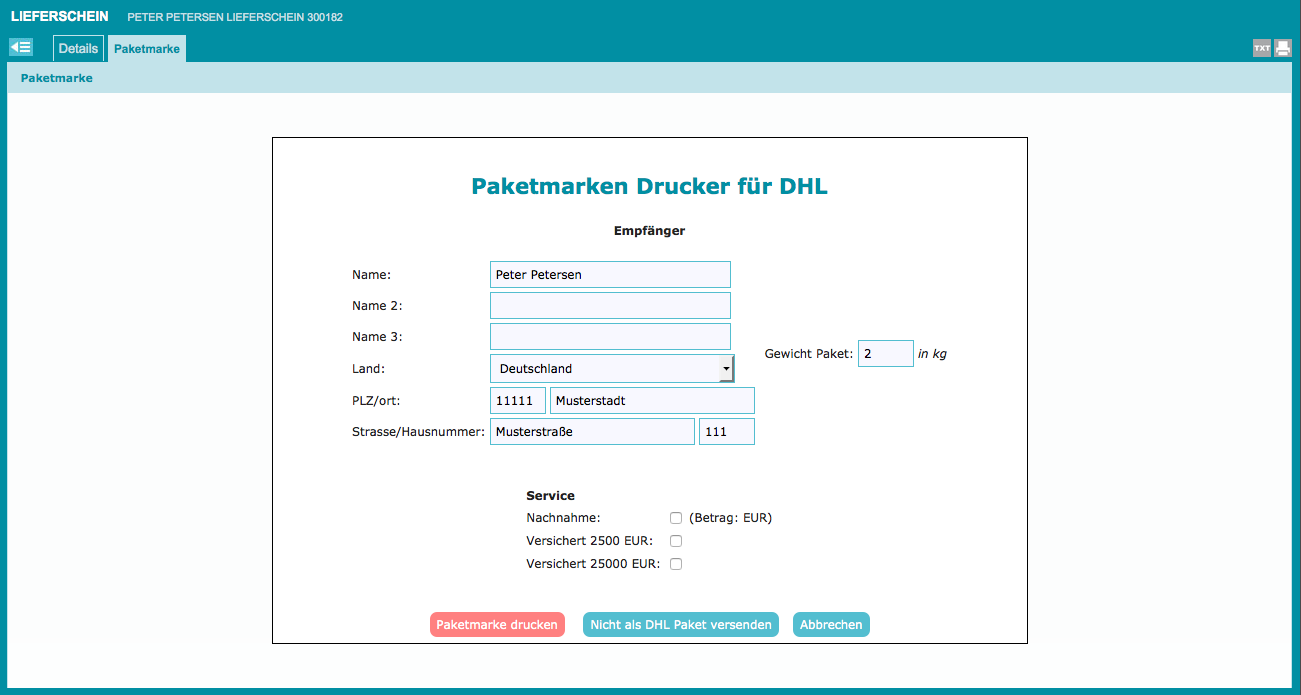Choose Nicht als DHL Paket versenden
This screenshot has height=695, width=1301.
[681, 625]
